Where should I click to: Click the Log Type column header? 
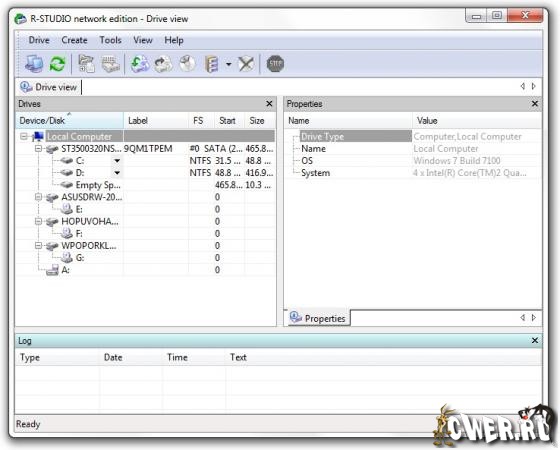pos(57,358)
